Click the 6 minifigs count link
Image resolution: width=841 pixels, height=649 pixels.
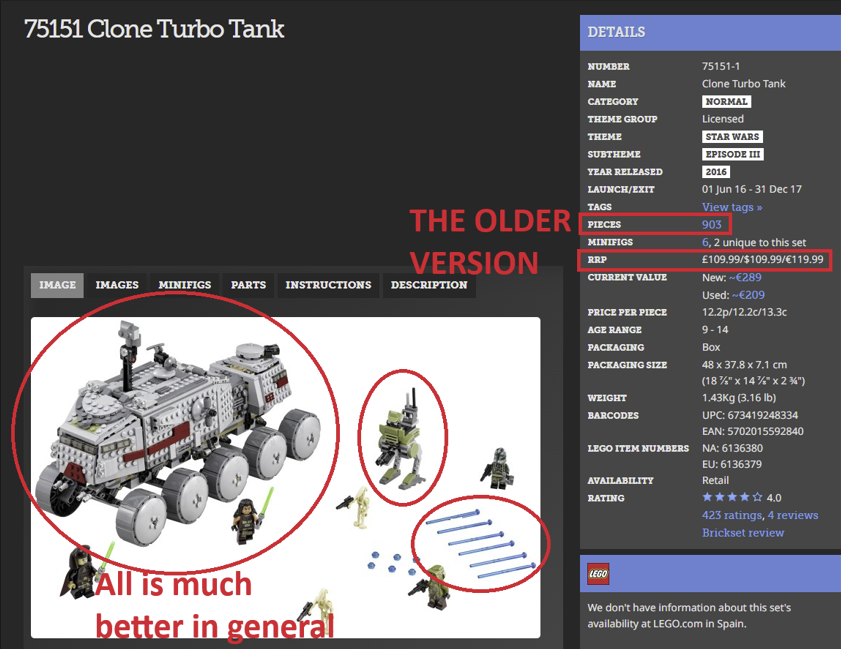coord(705,242)
